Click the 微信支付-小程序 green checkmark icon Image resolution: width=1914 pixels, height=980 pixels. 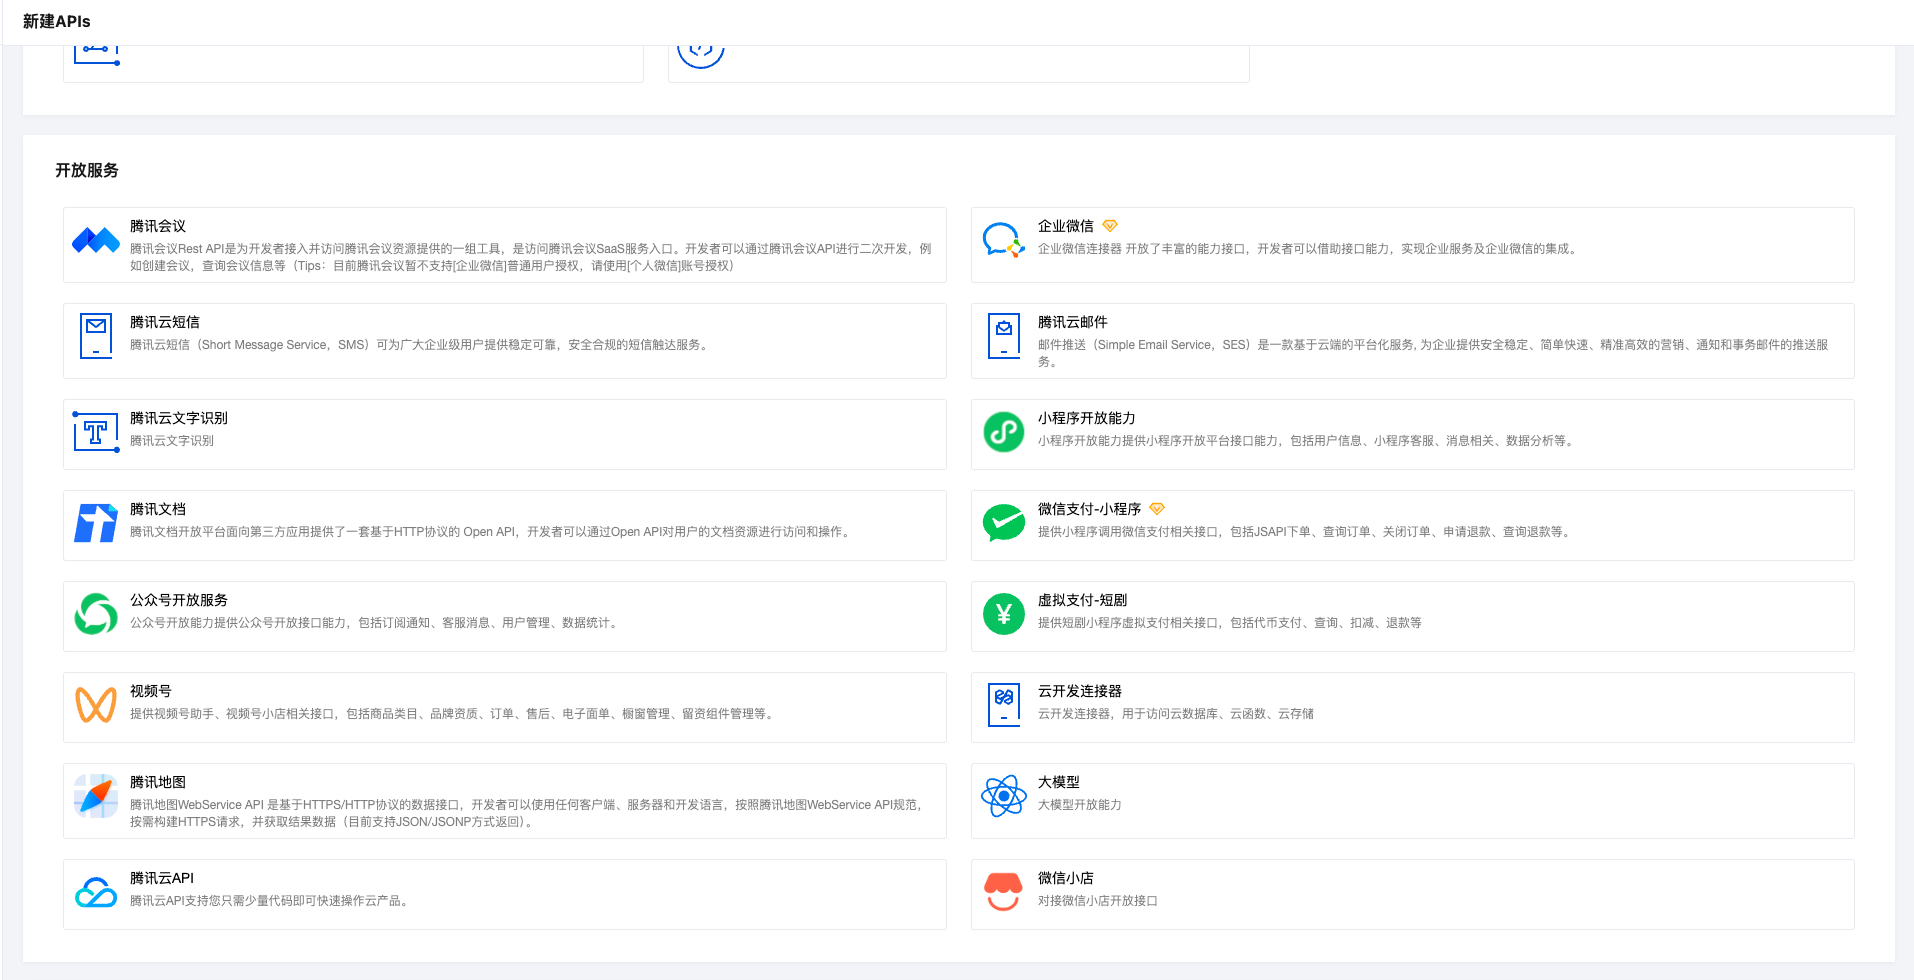pos(1003,523)
